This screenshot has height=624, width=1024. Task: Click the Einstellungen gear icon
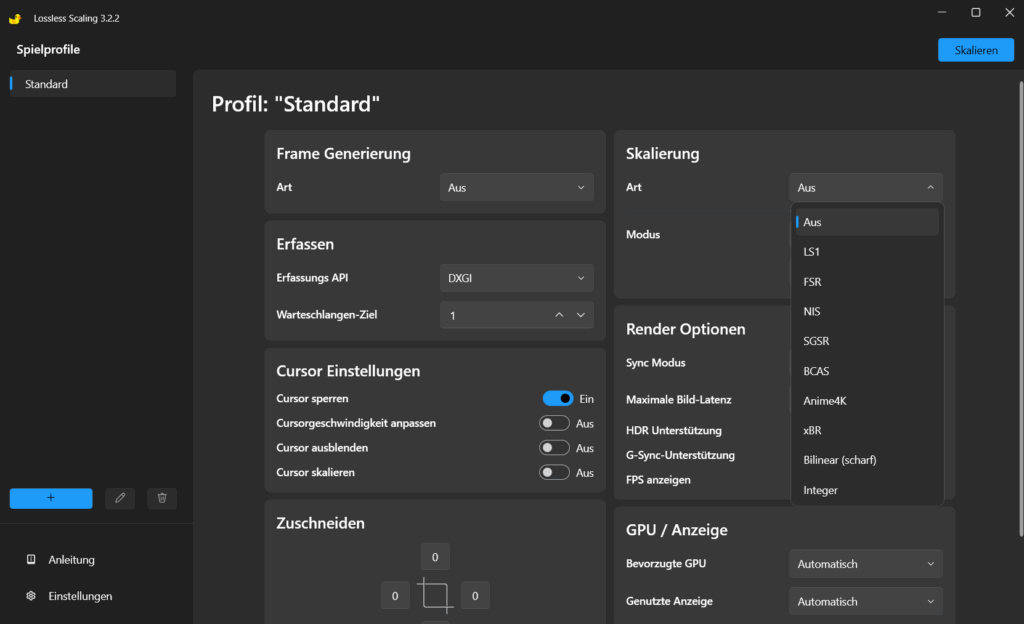click(x=31, y=596)
